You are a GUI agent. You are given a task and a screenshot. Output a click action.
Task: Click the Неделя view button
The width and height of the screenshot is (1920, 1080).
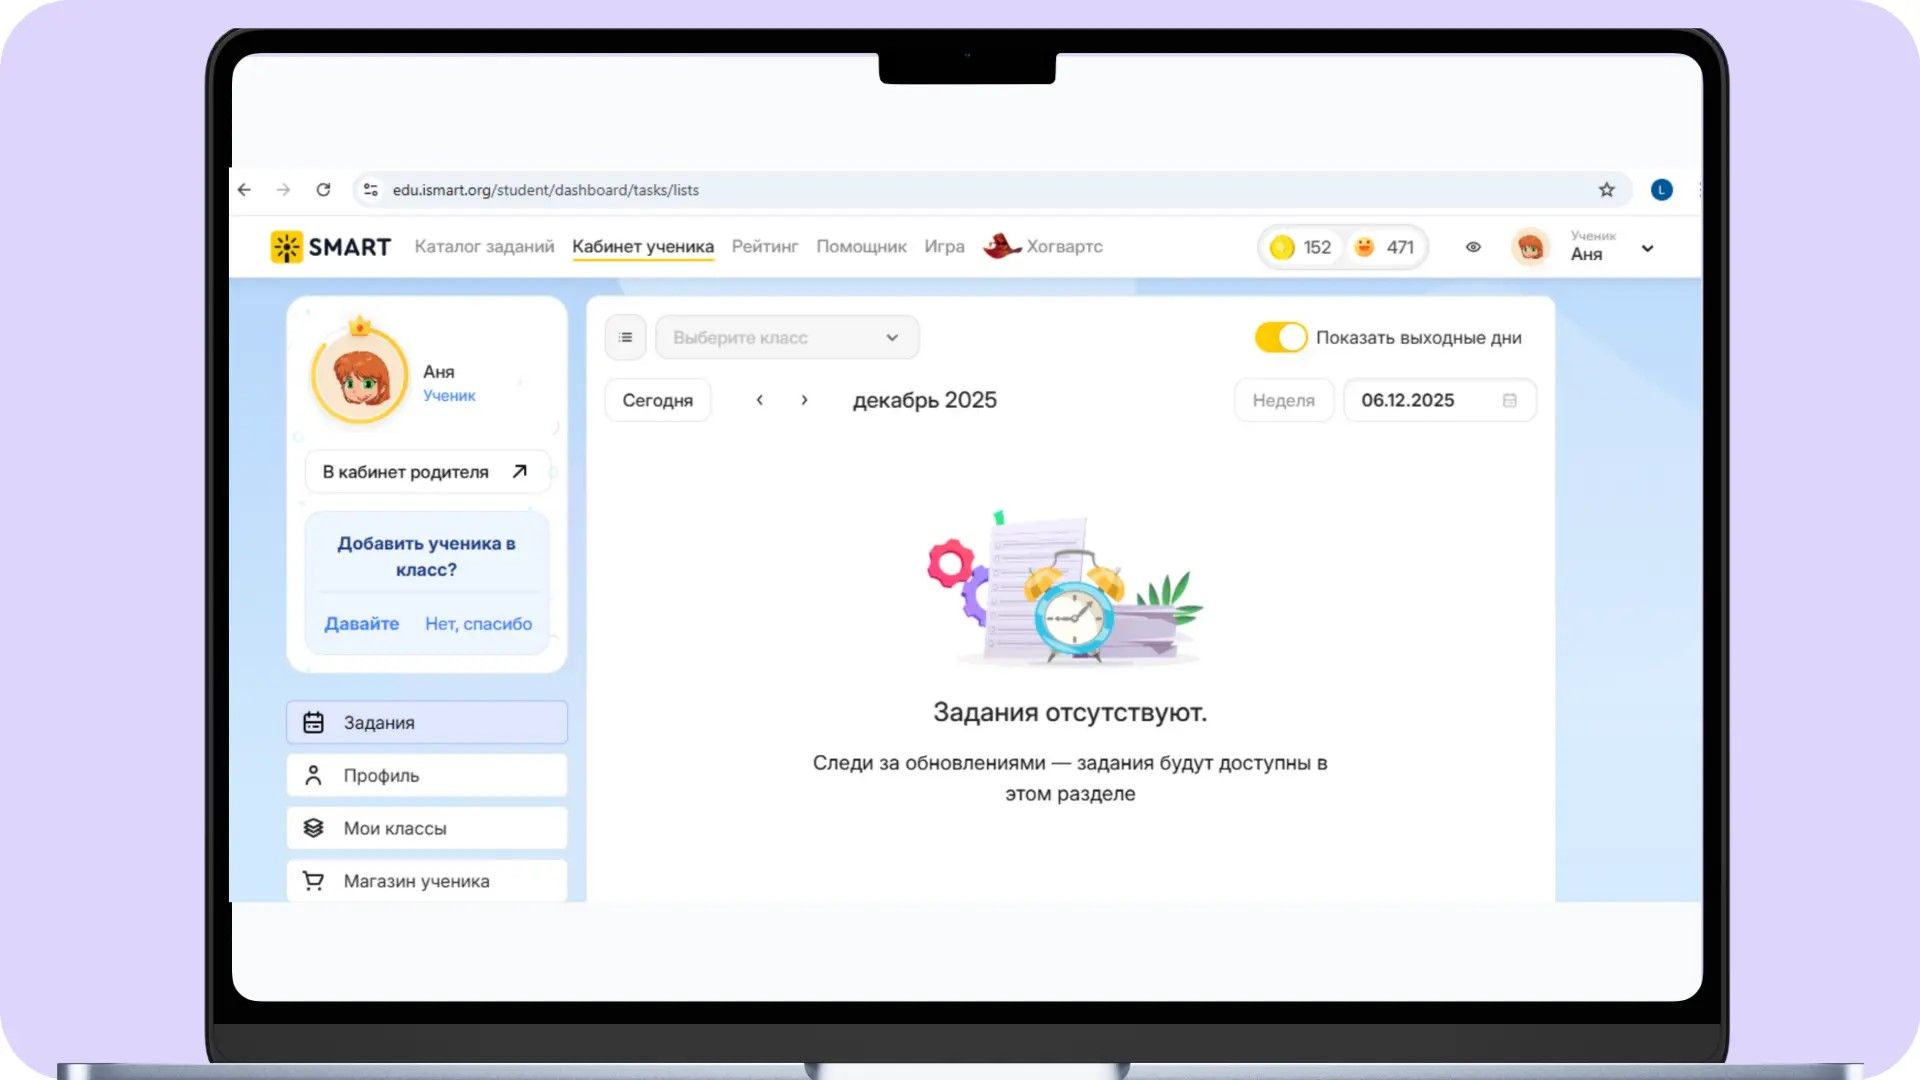tap(1284, 400)
